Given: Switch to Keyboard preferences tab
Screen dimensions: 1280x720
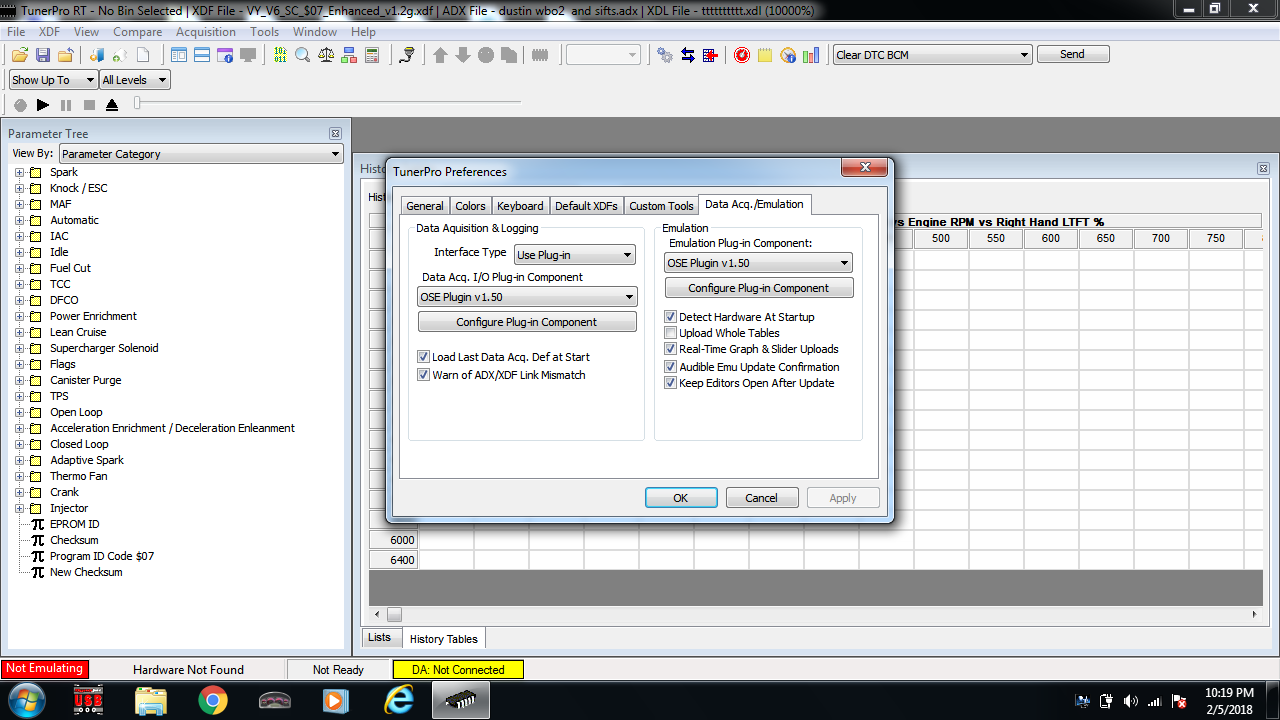Looking at the screenshot, I should (520, 206).
